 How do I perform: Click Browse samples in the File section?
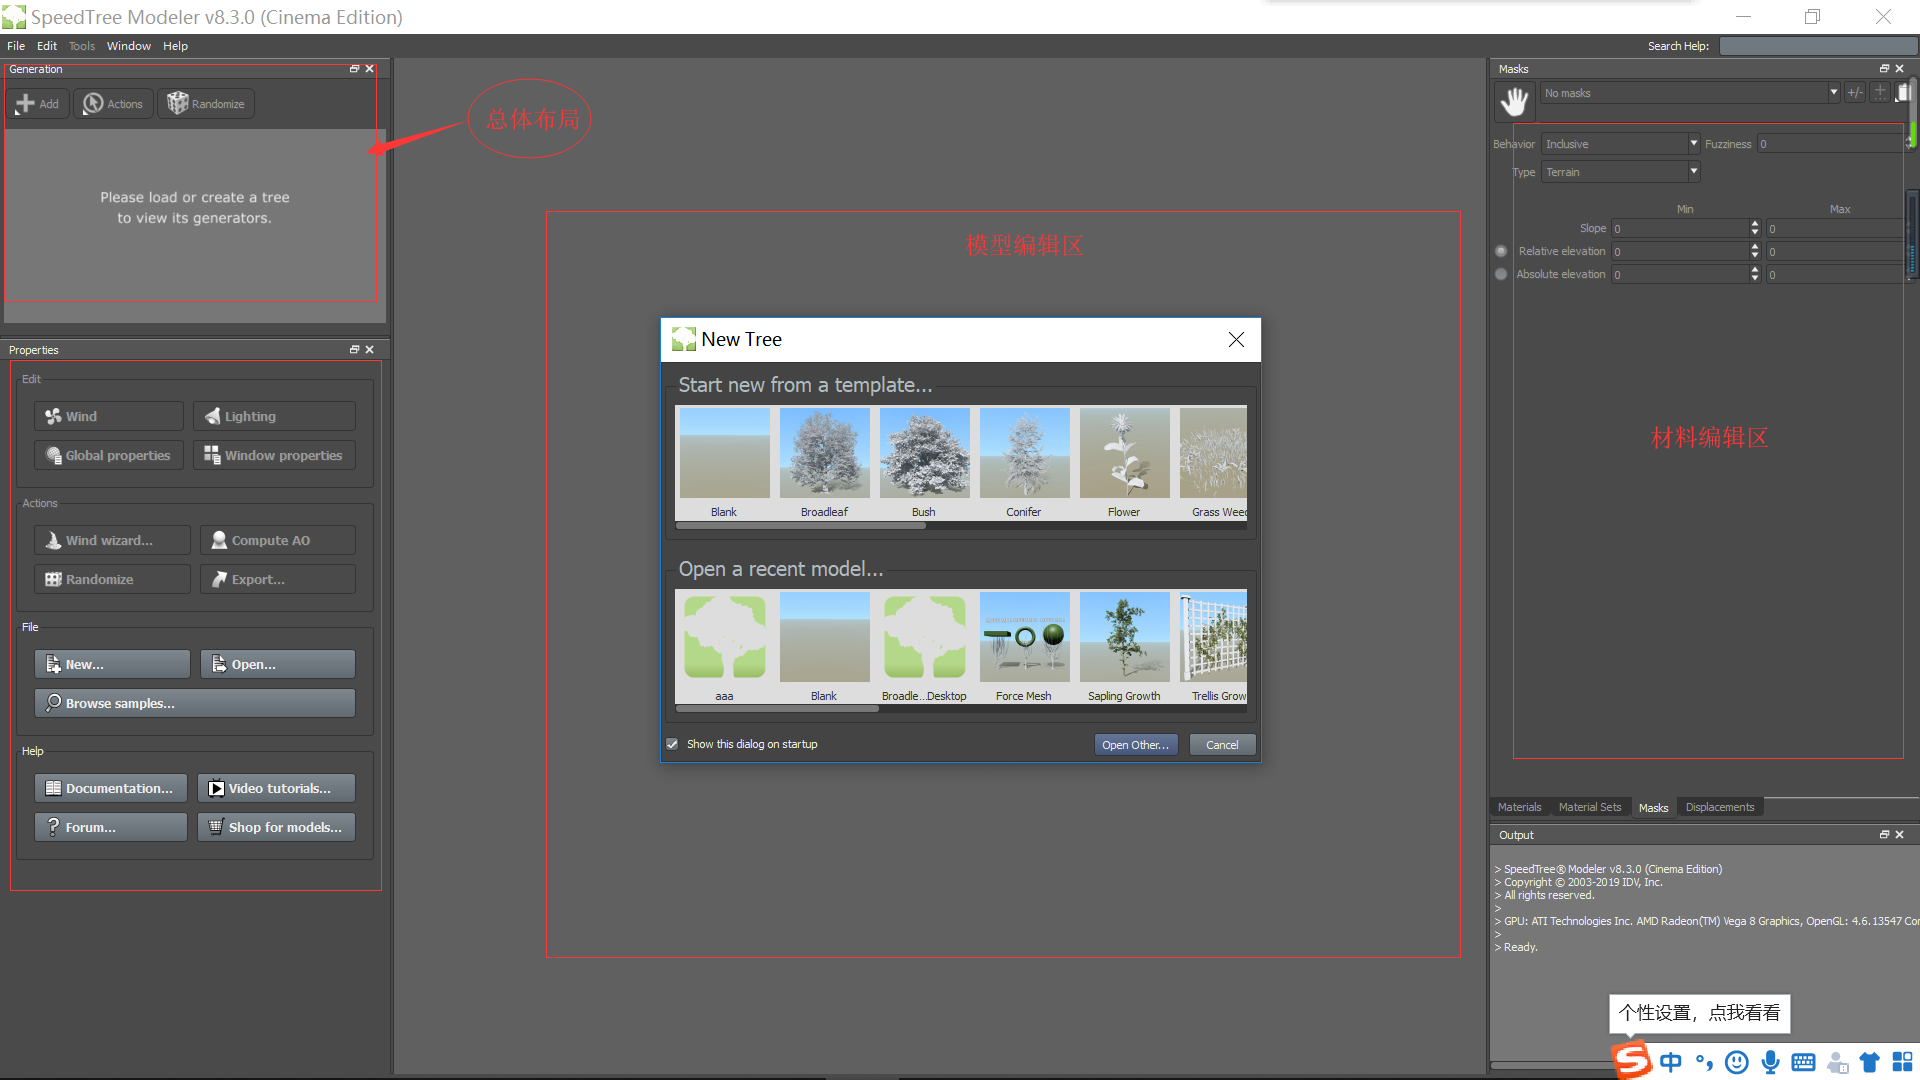pyautogui.click(x=194, y=703)
